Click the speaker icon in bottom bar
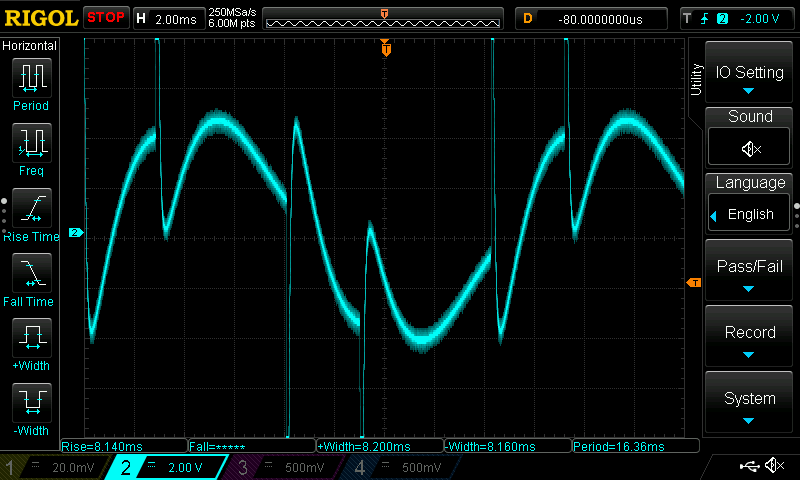 773,465
